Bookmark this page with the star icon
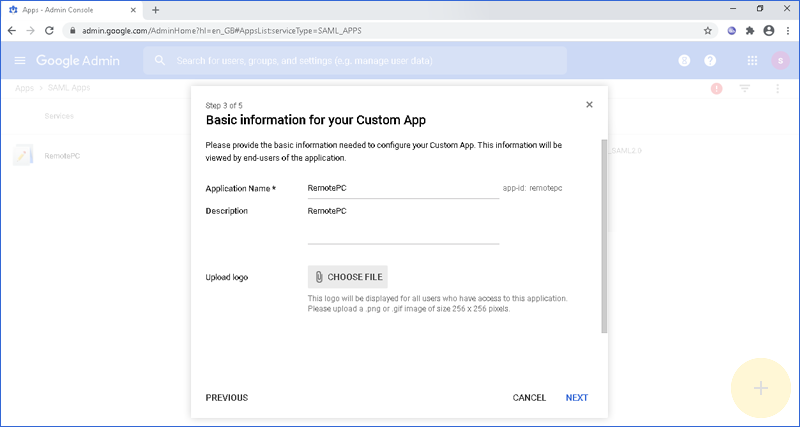Viewport: 800px width, 427px height. (708, 30)
